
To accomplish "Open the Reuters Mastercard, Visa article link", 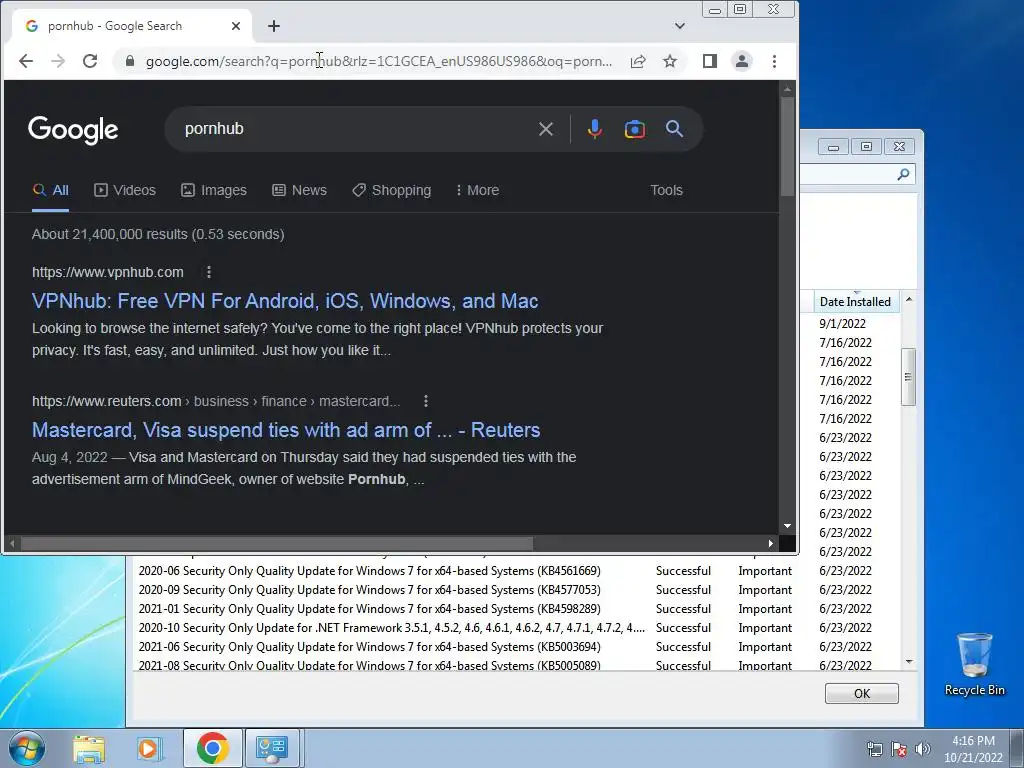I will click(286, 430).
